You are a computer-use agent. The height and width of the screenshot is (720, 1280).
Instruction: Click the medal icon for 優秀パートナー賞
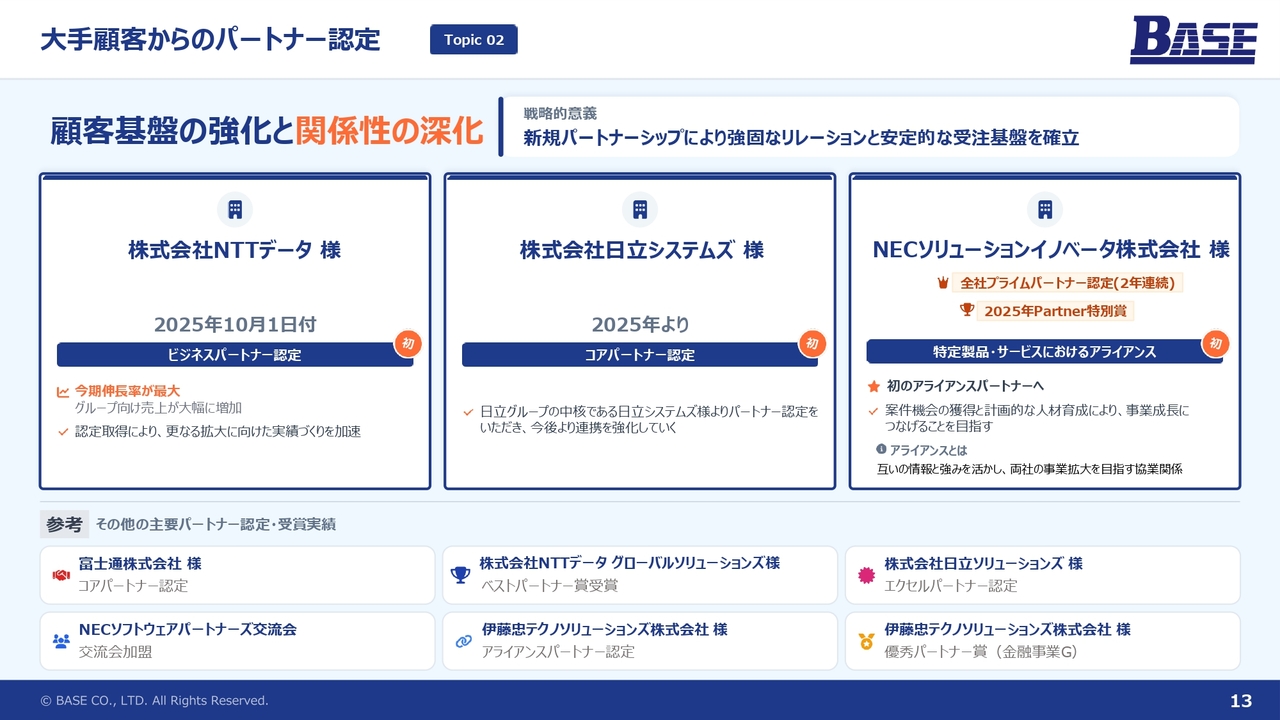coord(866,641)
